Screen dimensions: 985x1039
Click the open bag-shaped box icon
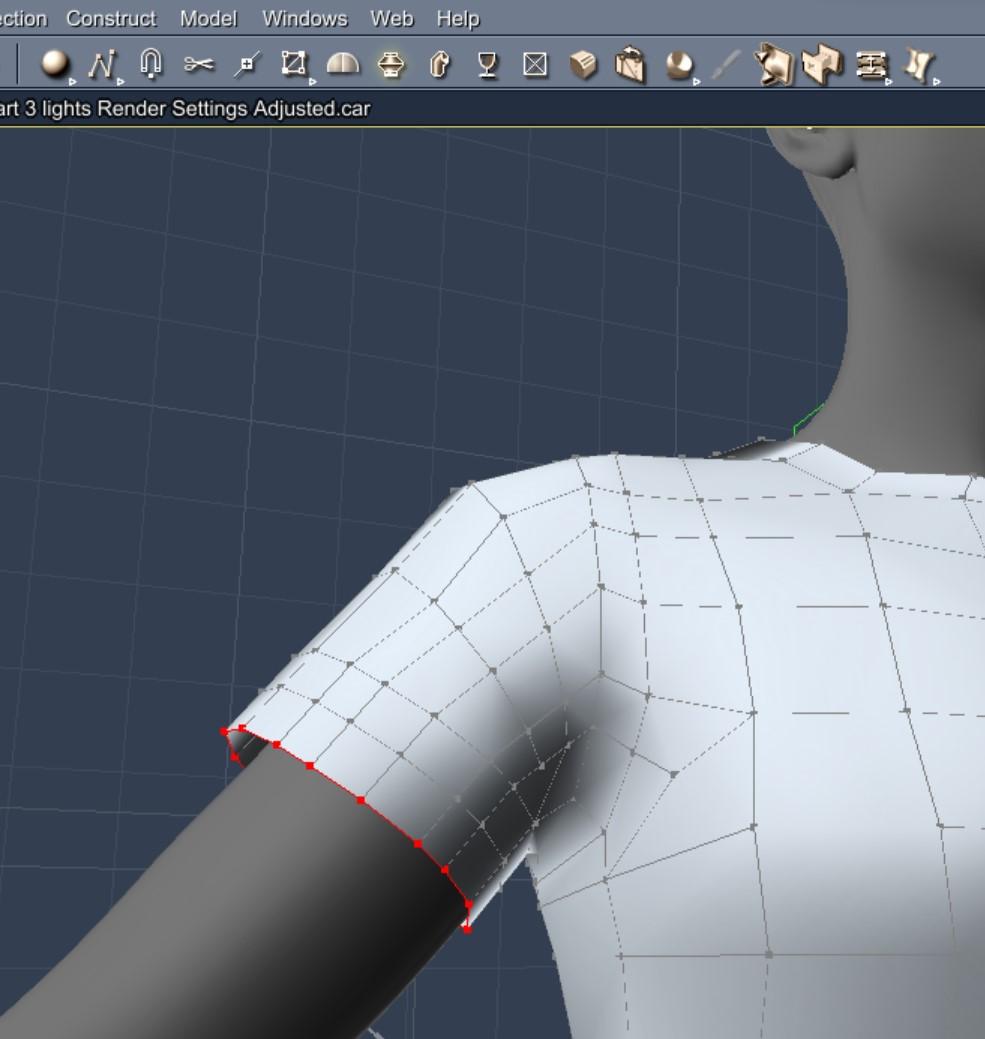[x=630, y=64]
